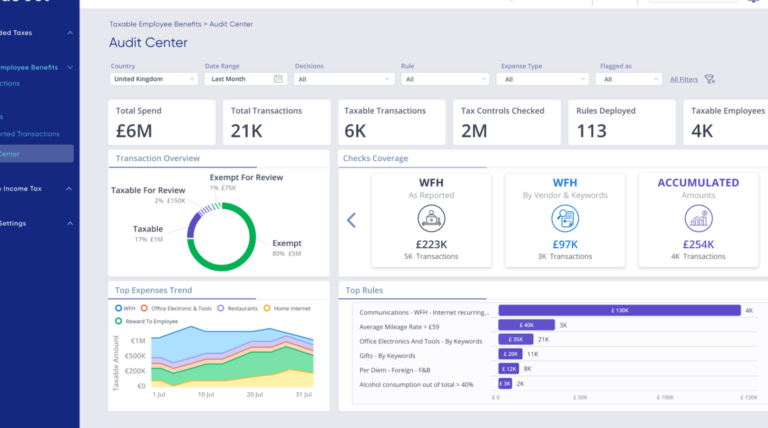
Task: Click Taxable Employee Benefits breadcrumb link
Action: (155, 24)
